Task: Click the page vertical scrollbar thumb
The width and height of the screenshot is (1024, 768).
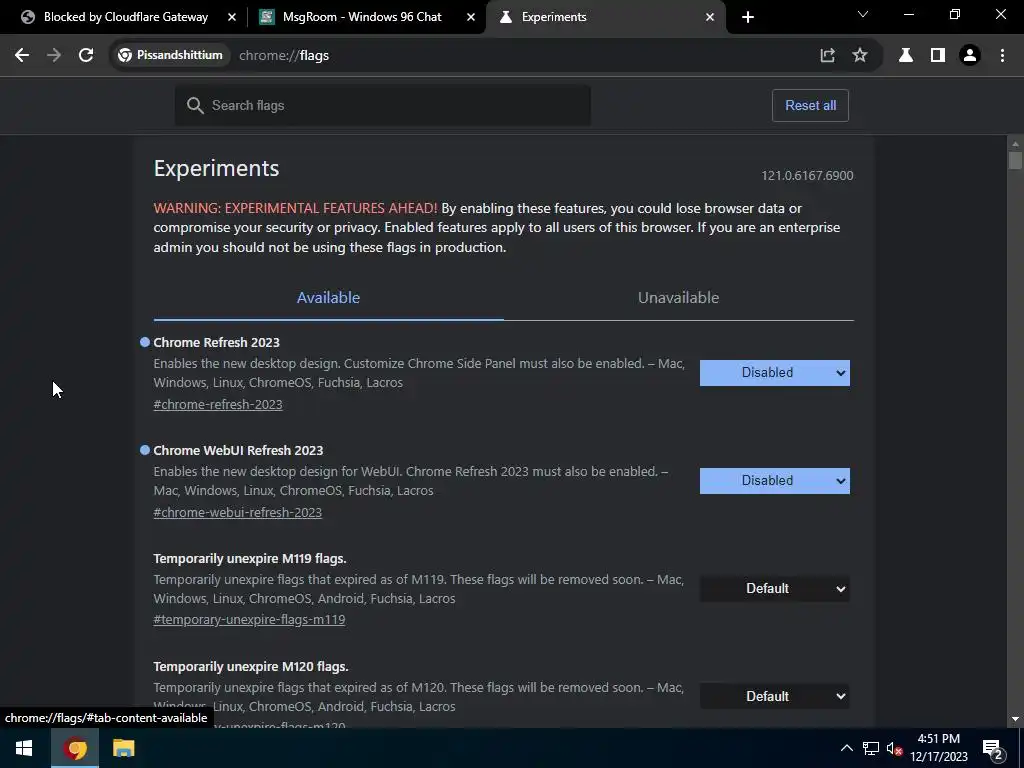Action: [x=1015, y=160]
